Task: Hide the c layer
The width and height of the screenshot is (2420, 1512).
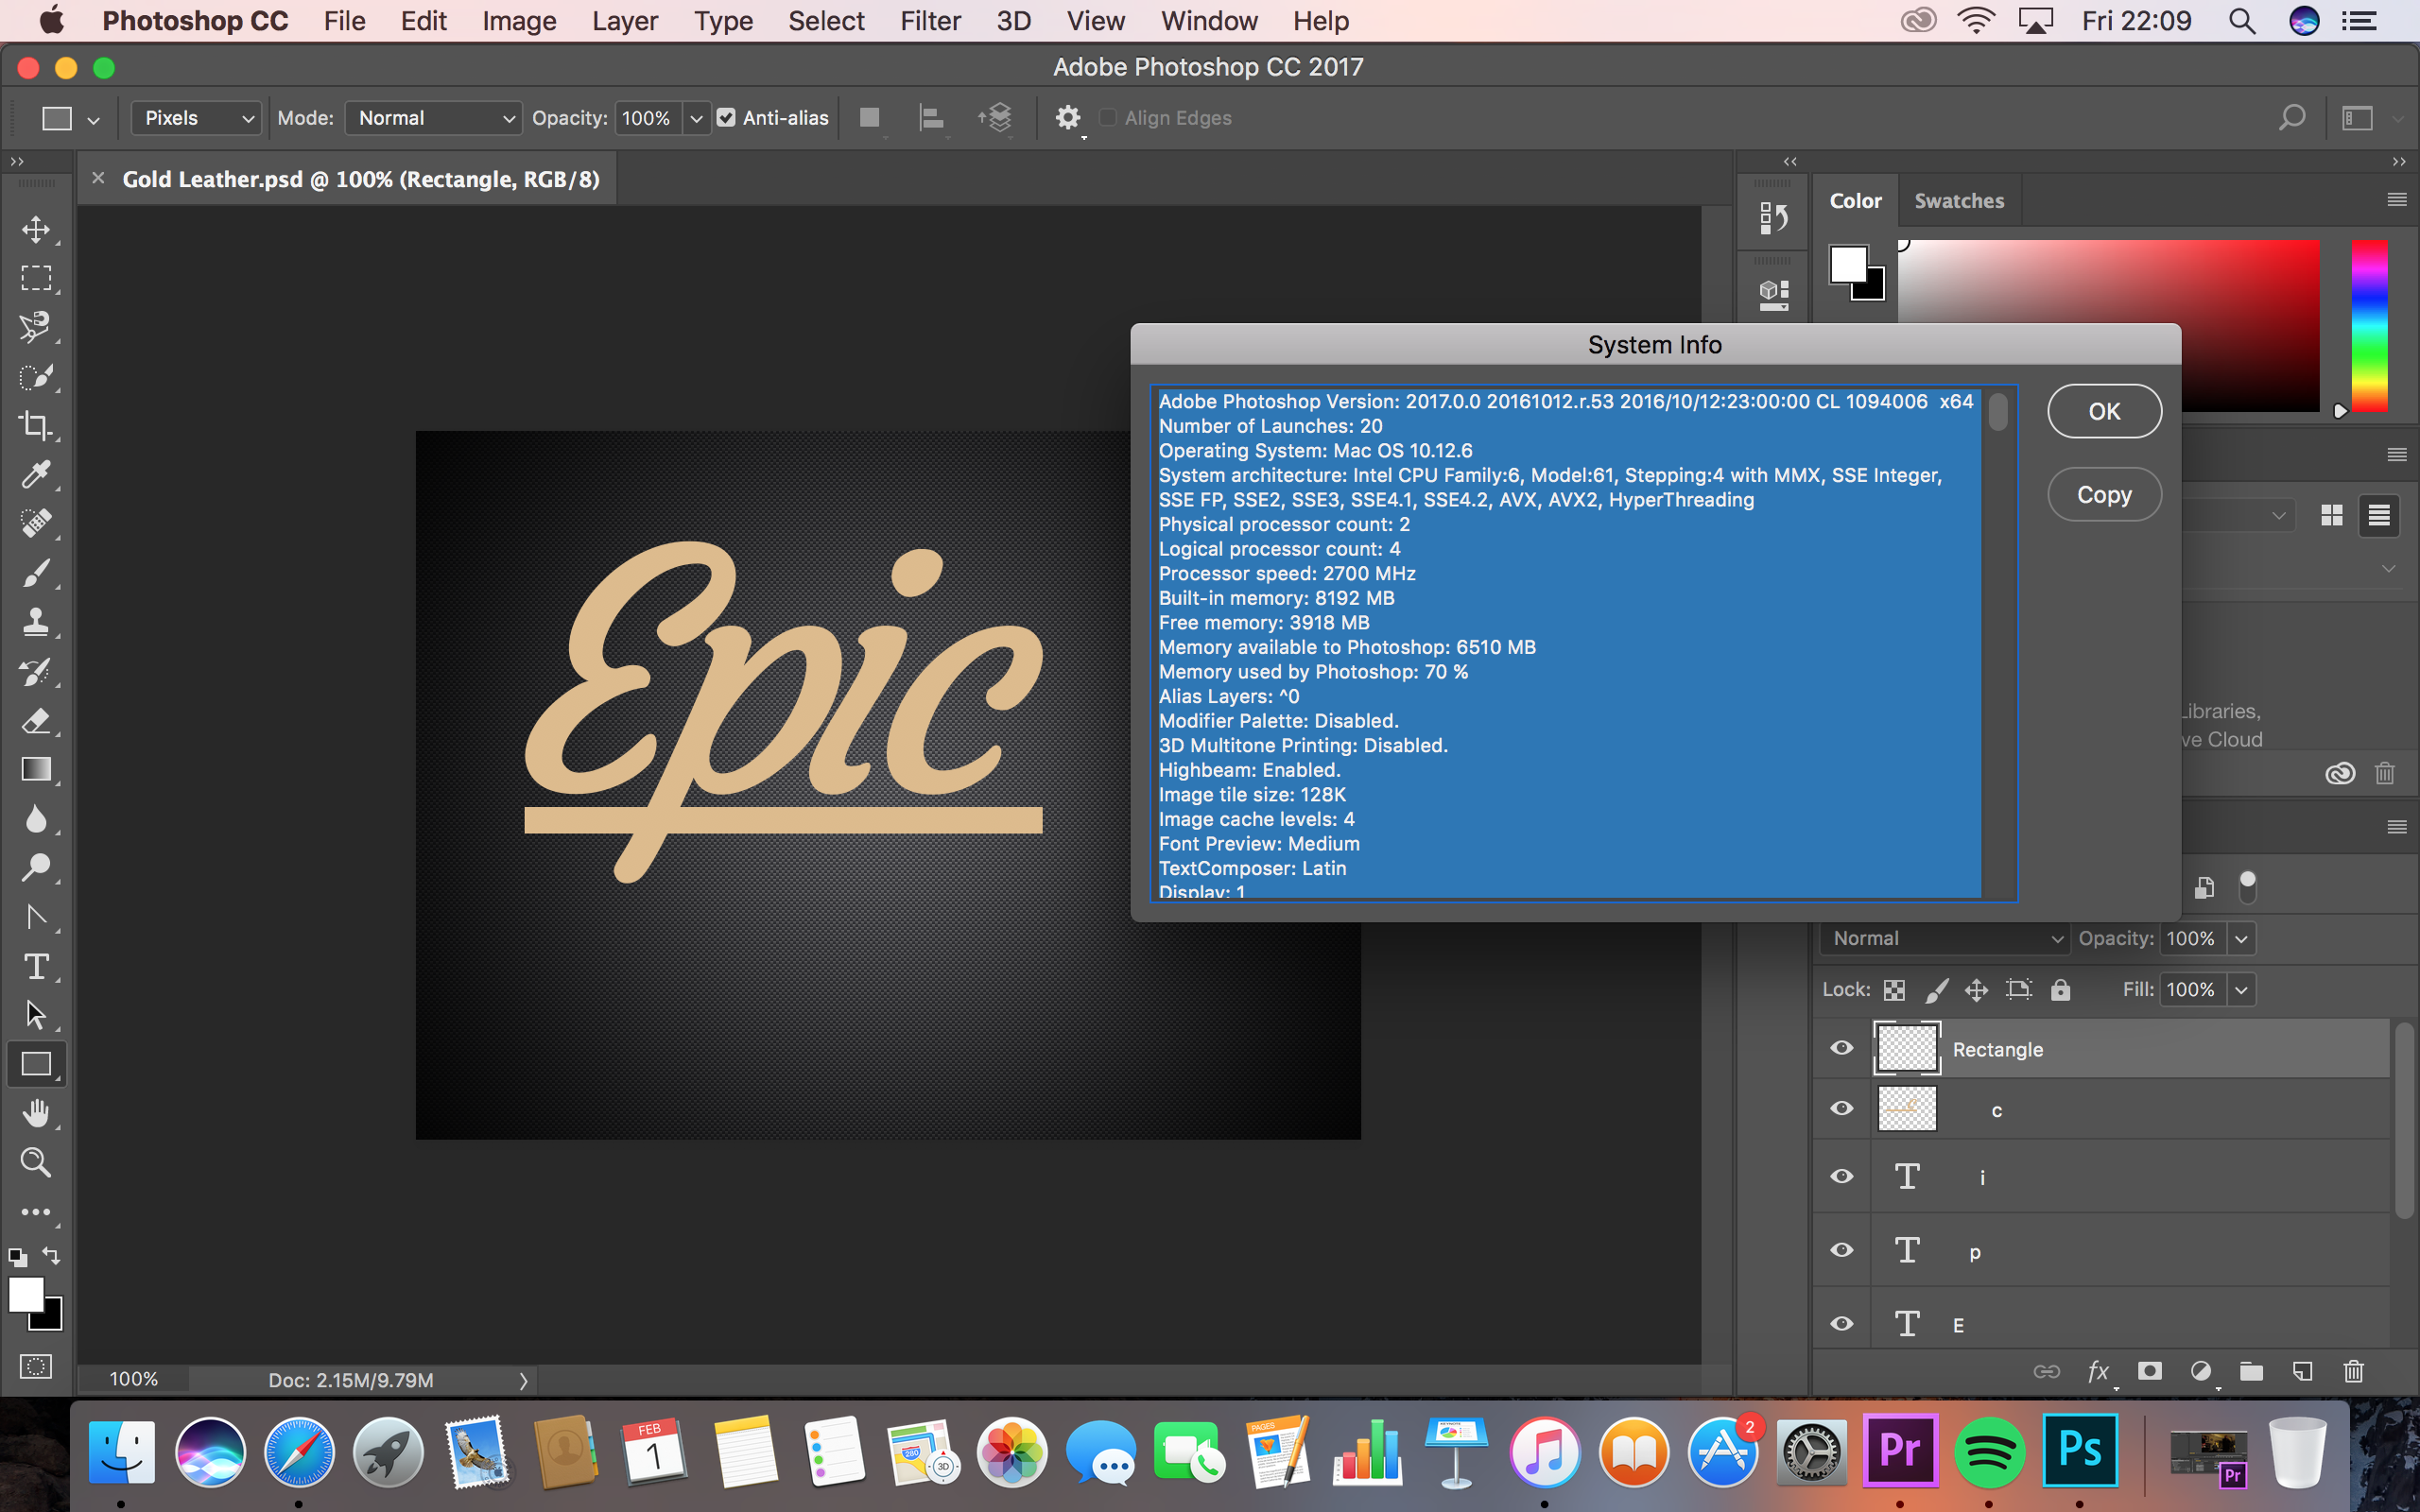Action: coord(1842,1109)
